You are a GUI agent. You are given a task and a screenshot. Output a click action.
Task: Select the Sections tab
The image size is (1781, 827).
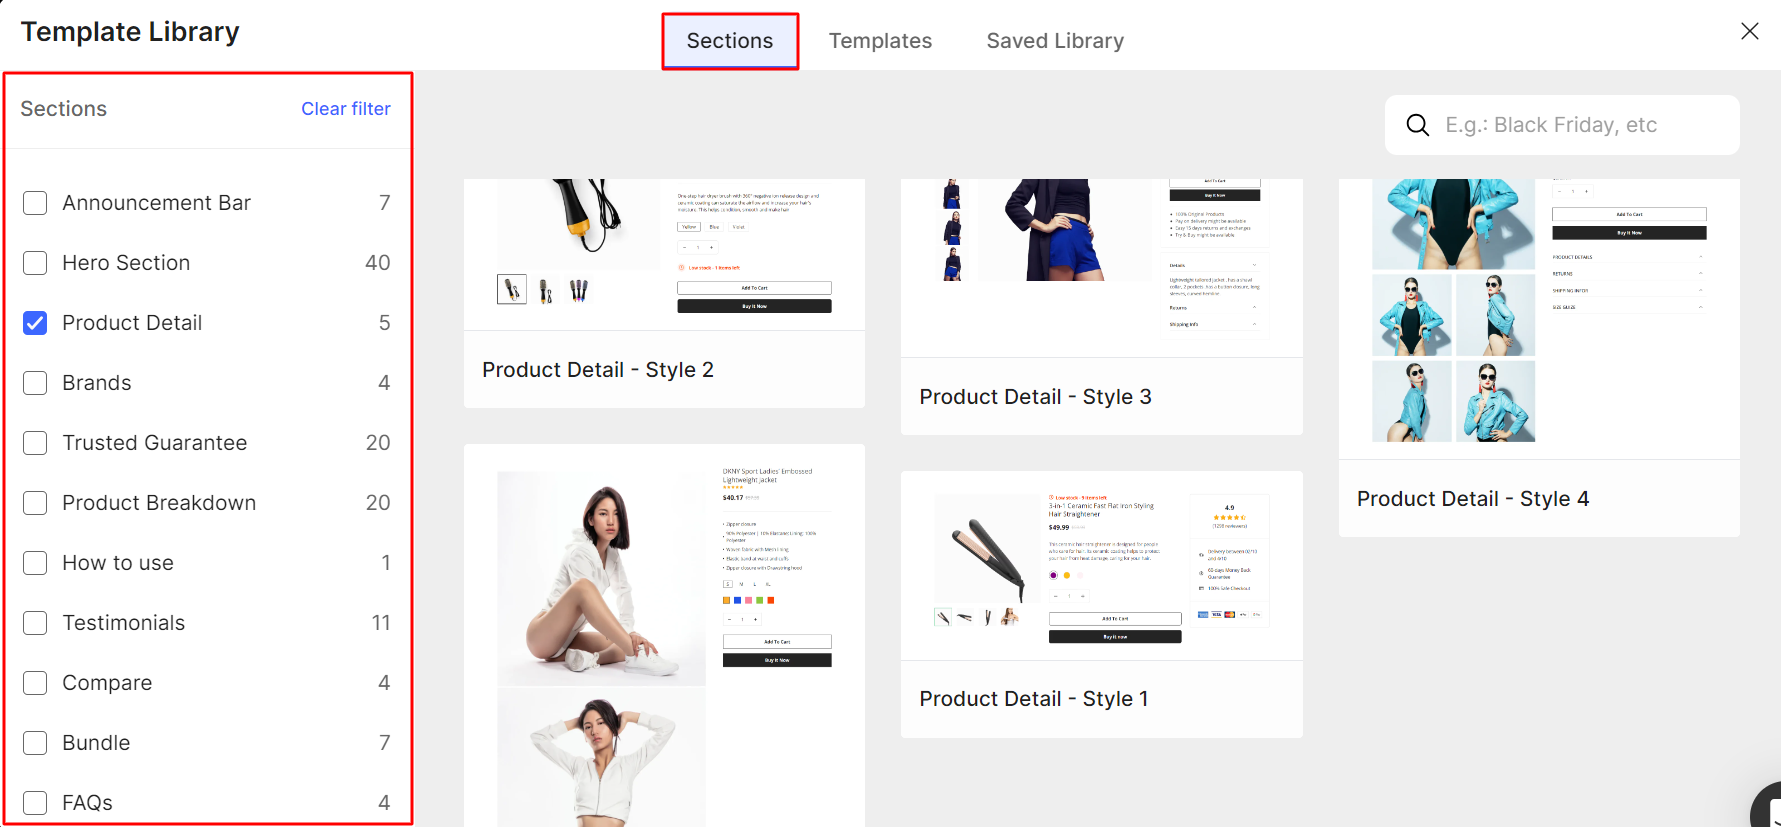tap(730, 41)
